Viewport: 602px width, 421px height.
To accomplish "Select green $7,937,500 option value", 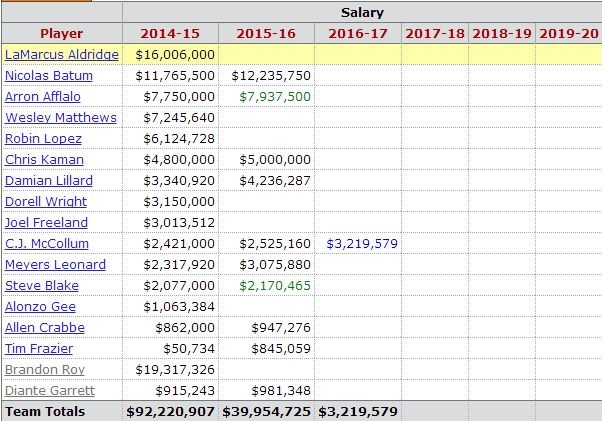I will coord(275,97).
